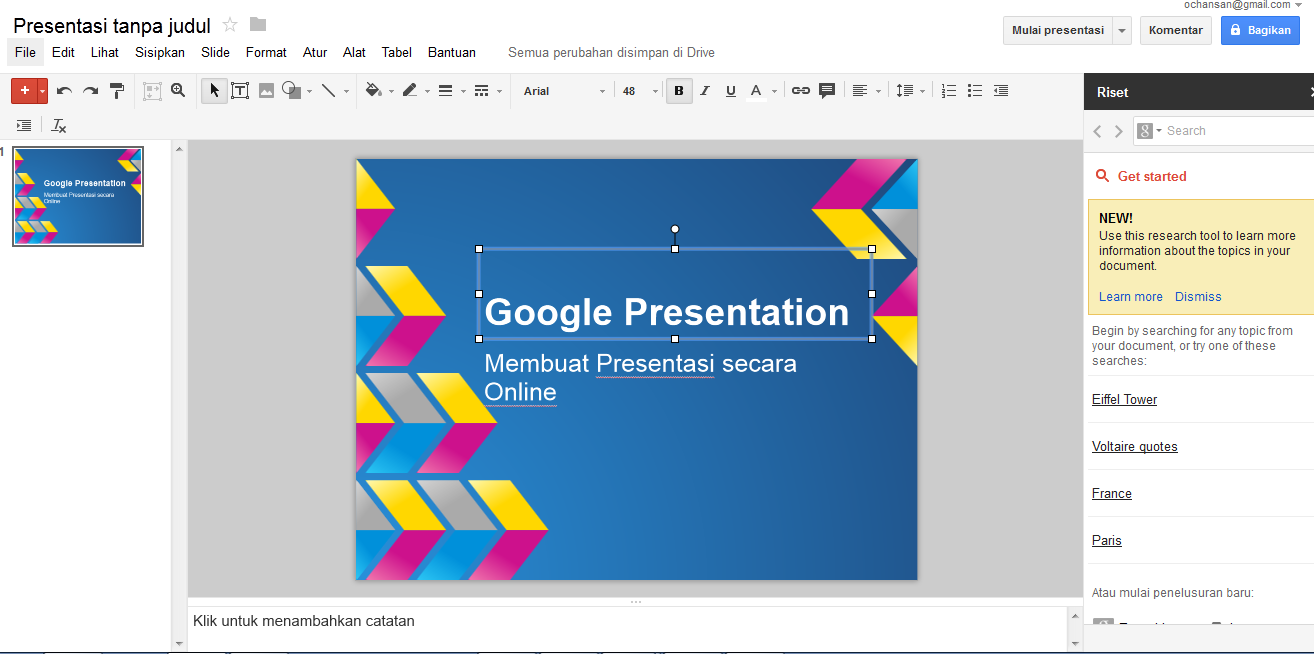Image resolution: width=1314 pixels, height=654 pixels.
Task: Click the clear formatting icon
Action: 59,126
